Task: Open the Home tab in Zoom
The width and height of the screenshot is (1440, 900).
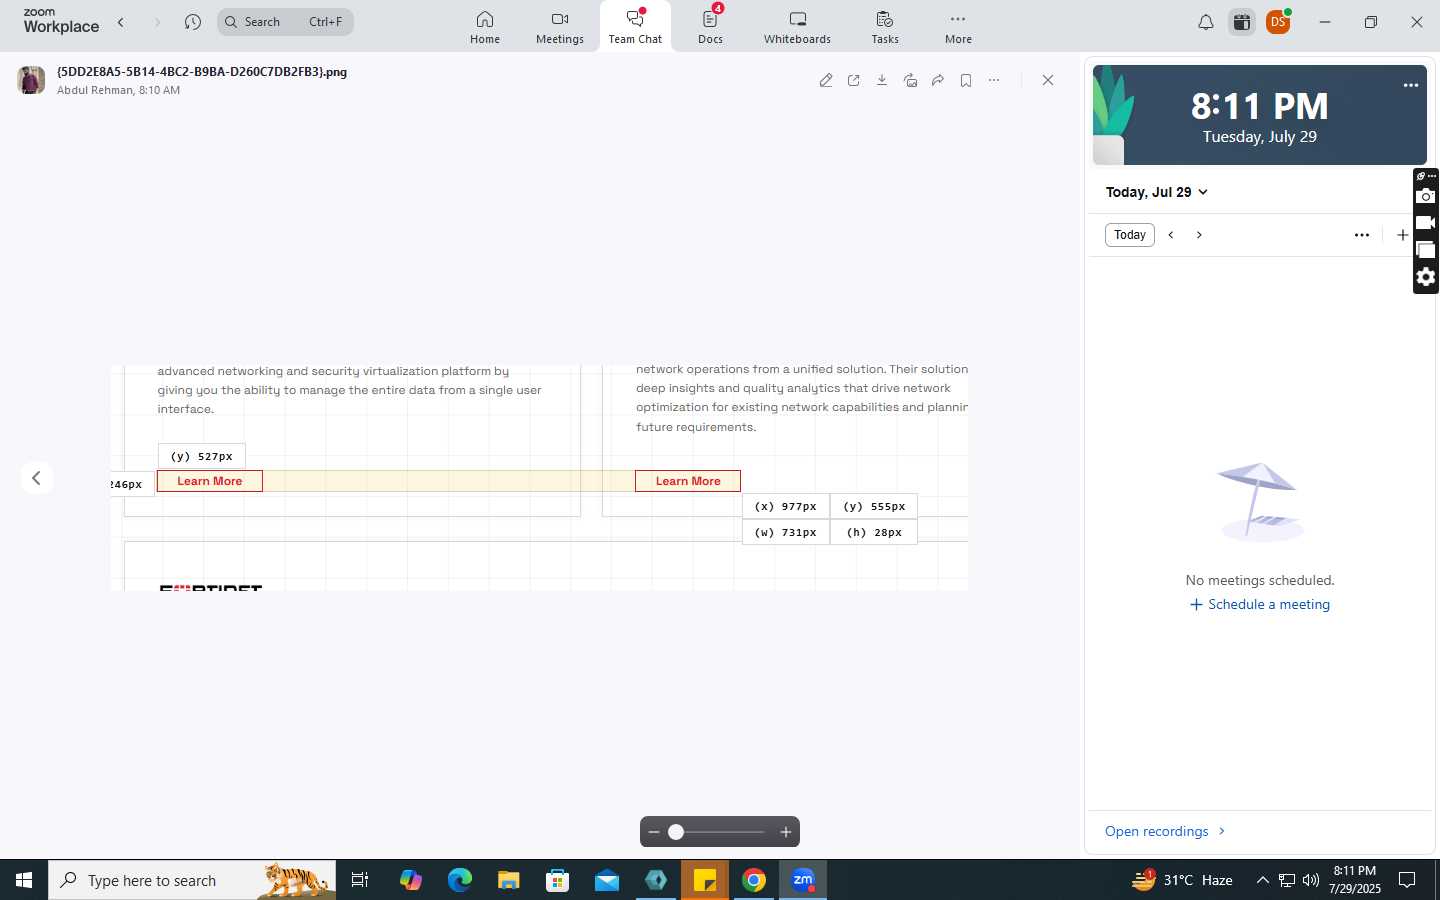Action: click(x=485, y=27)
